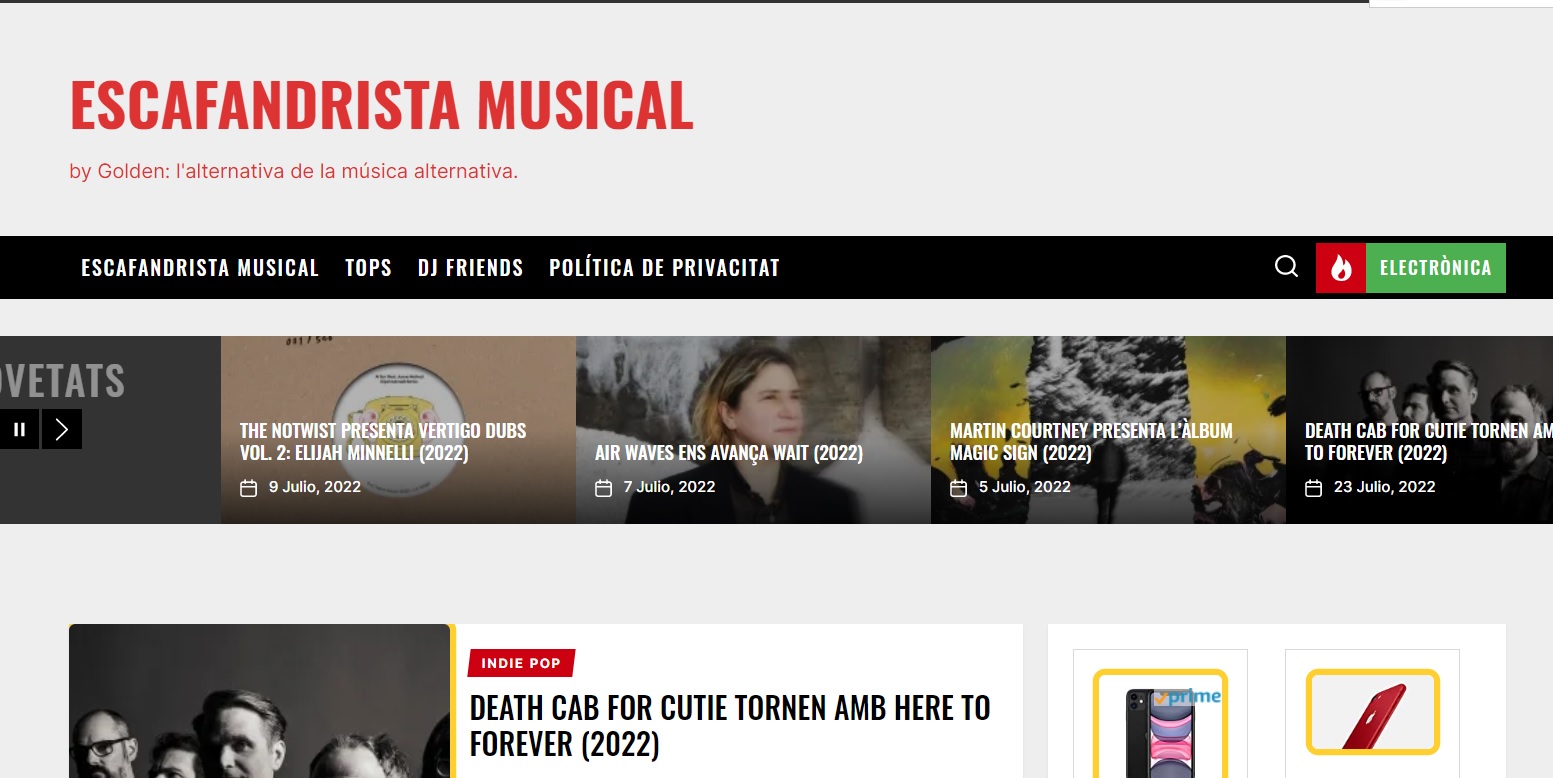1553x778 pixels.
Task: Click the Indie Pop category tag
Action: 521,663
